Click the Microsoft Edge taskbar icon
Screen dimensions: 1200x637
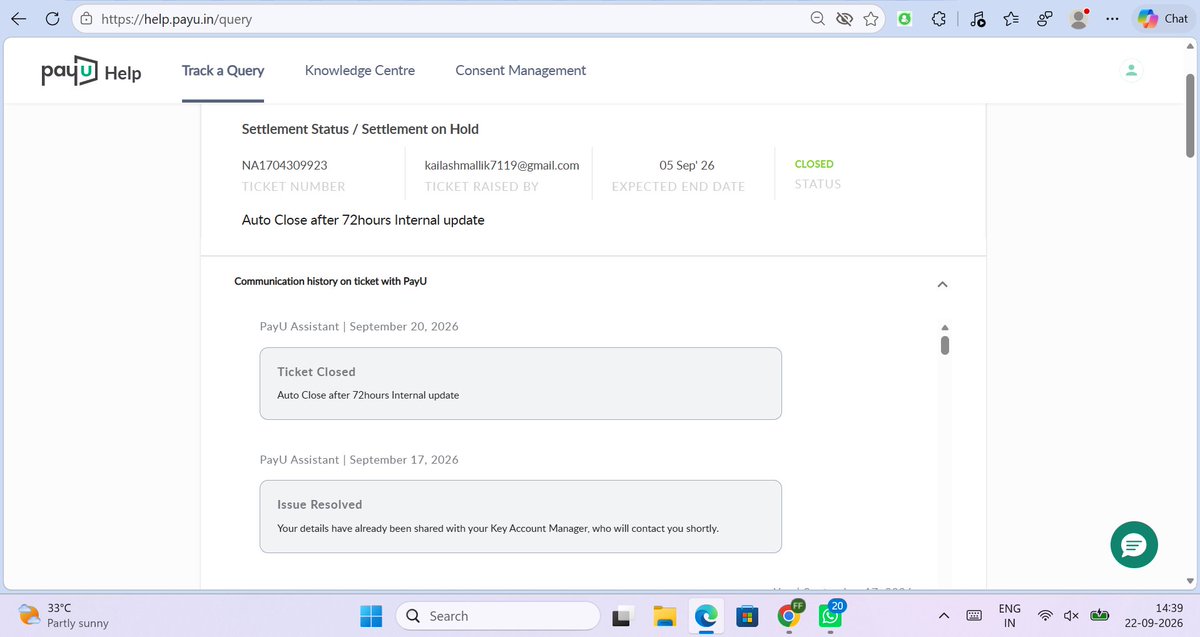tap(706, 616)
